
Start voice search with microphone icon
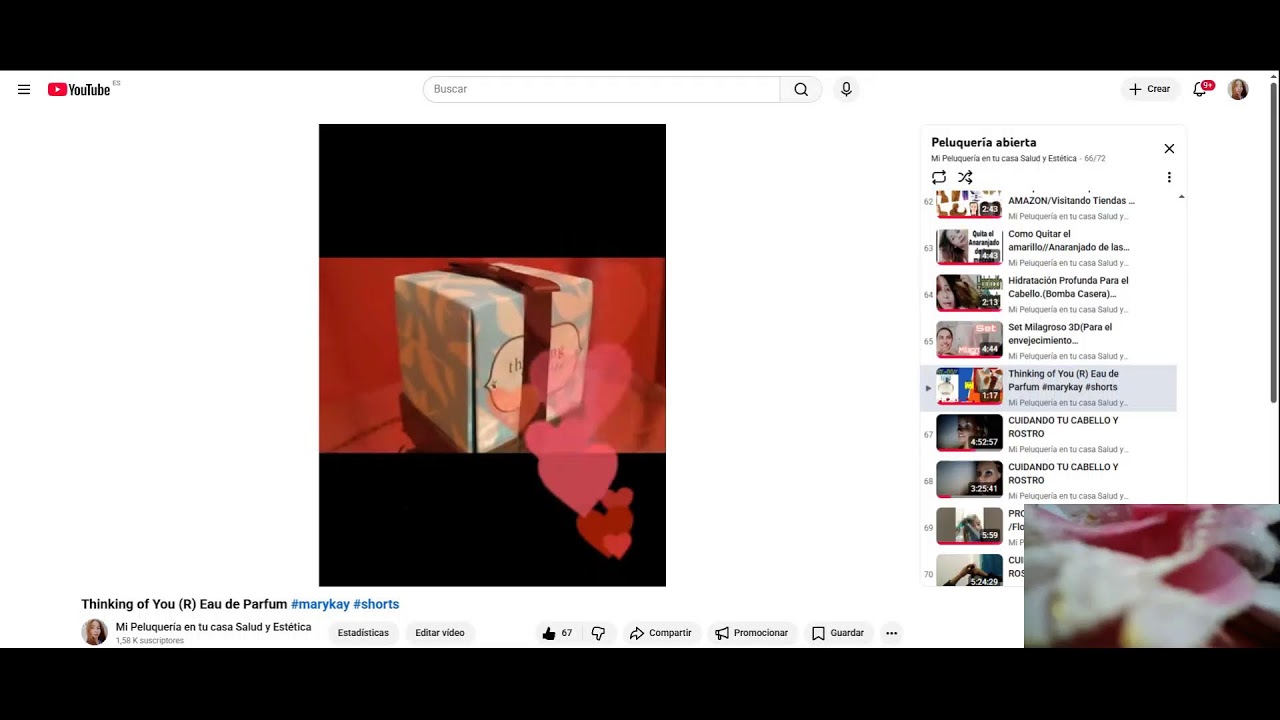tap(846, 89)
